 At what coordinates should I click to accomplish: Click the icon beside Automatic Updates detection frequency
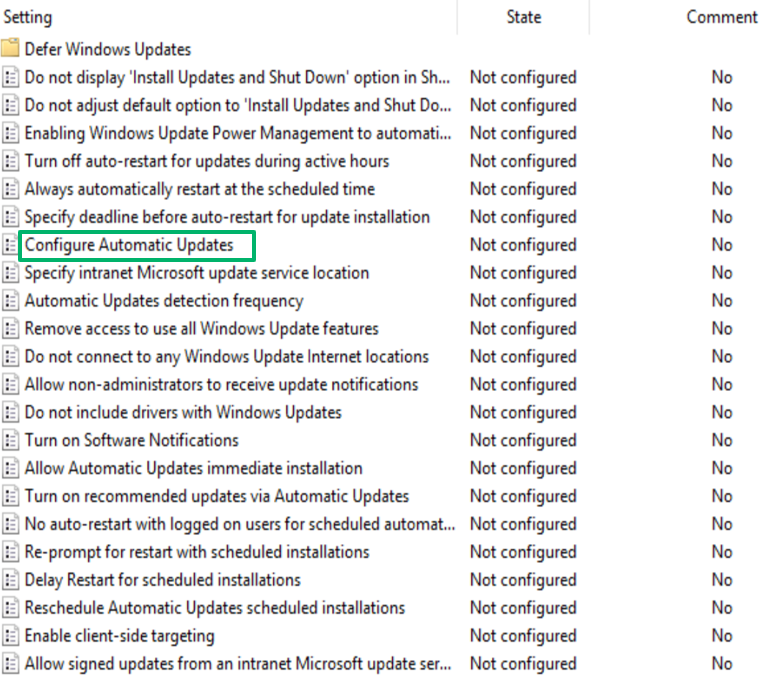coord(10,301)
